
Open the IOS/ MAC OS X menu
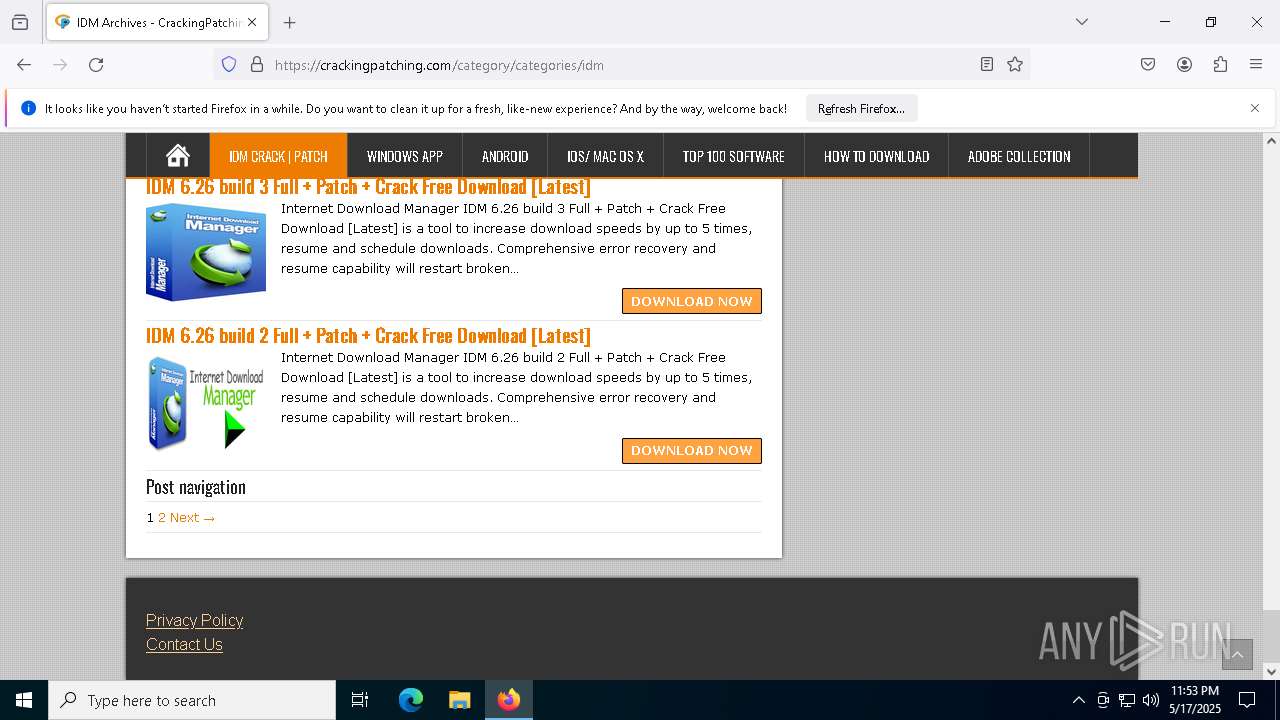click(605, 156)
